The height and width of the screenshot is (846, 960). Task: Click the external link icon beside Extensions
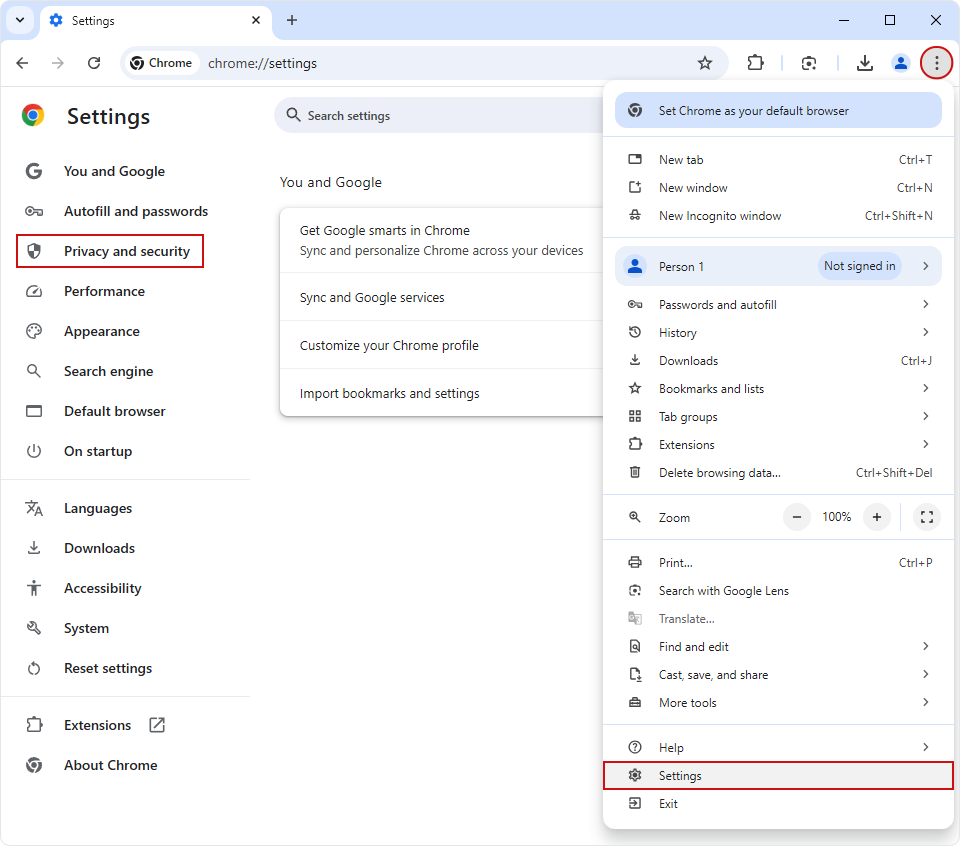[x=157, y=725]
